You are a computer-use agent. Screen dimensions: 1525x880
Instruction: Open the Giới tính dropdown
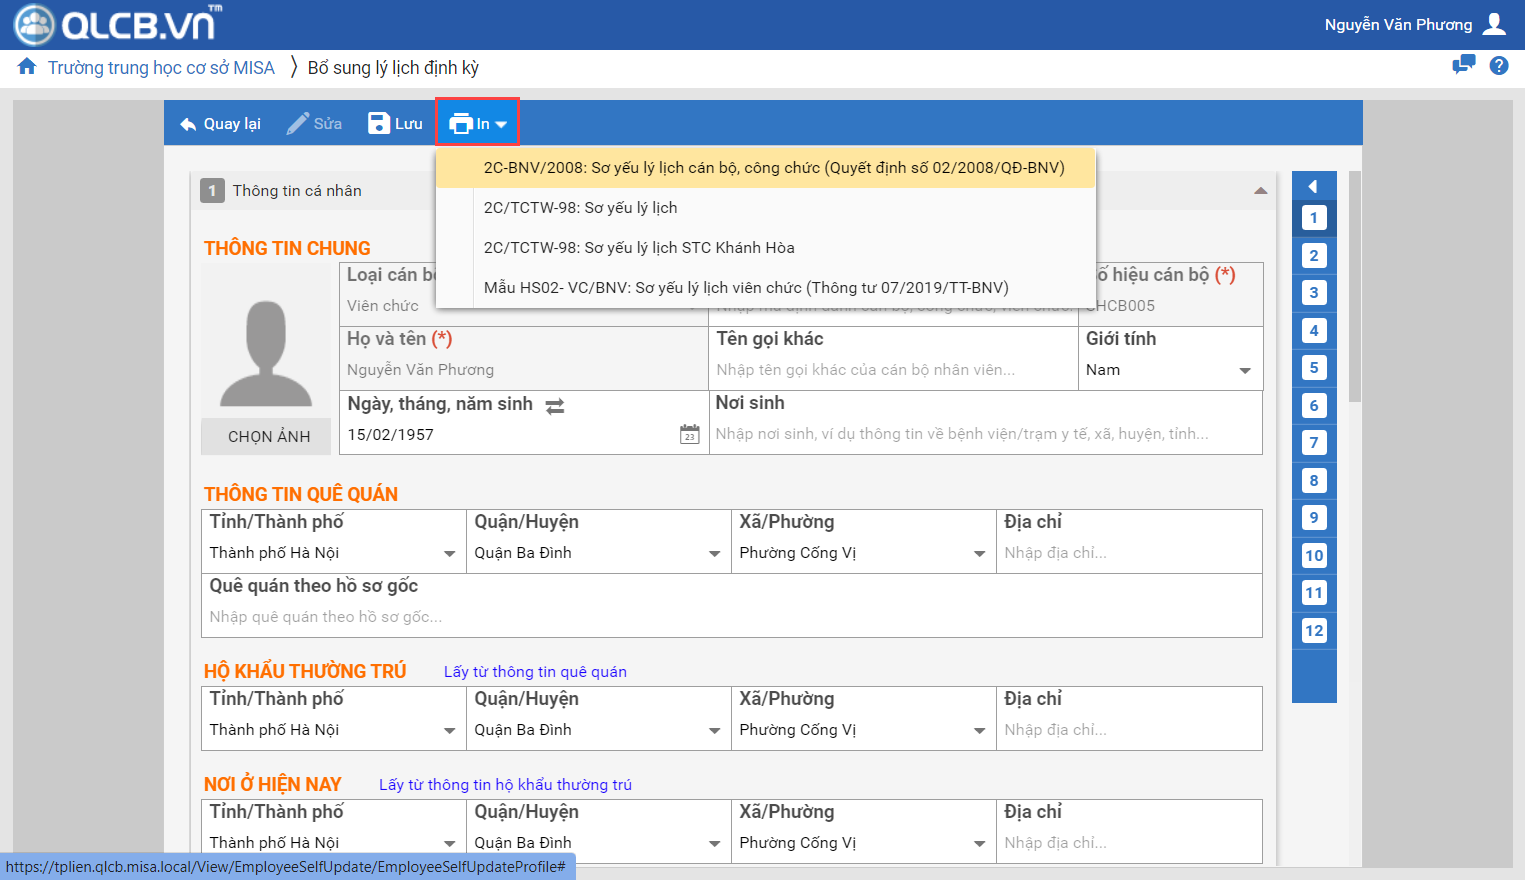1244,371
